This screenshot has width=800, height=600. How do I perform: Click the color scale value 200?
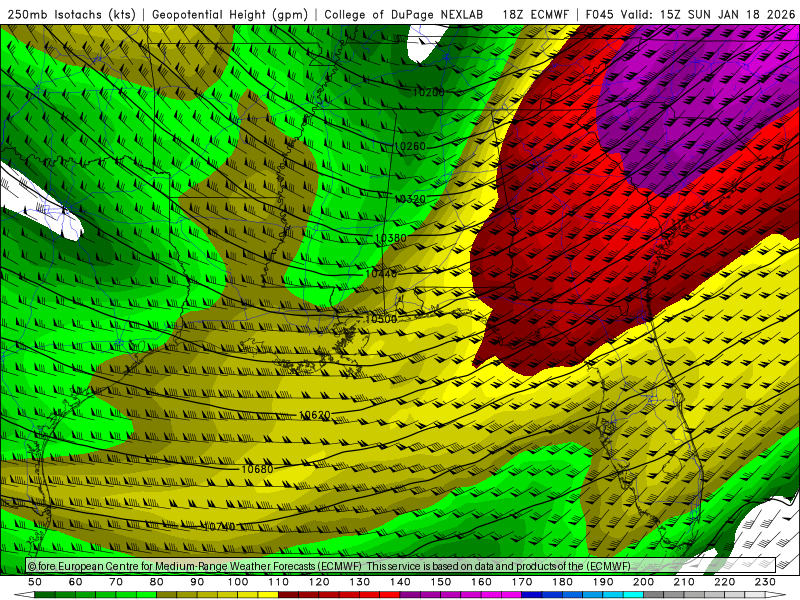pos(644,582)
